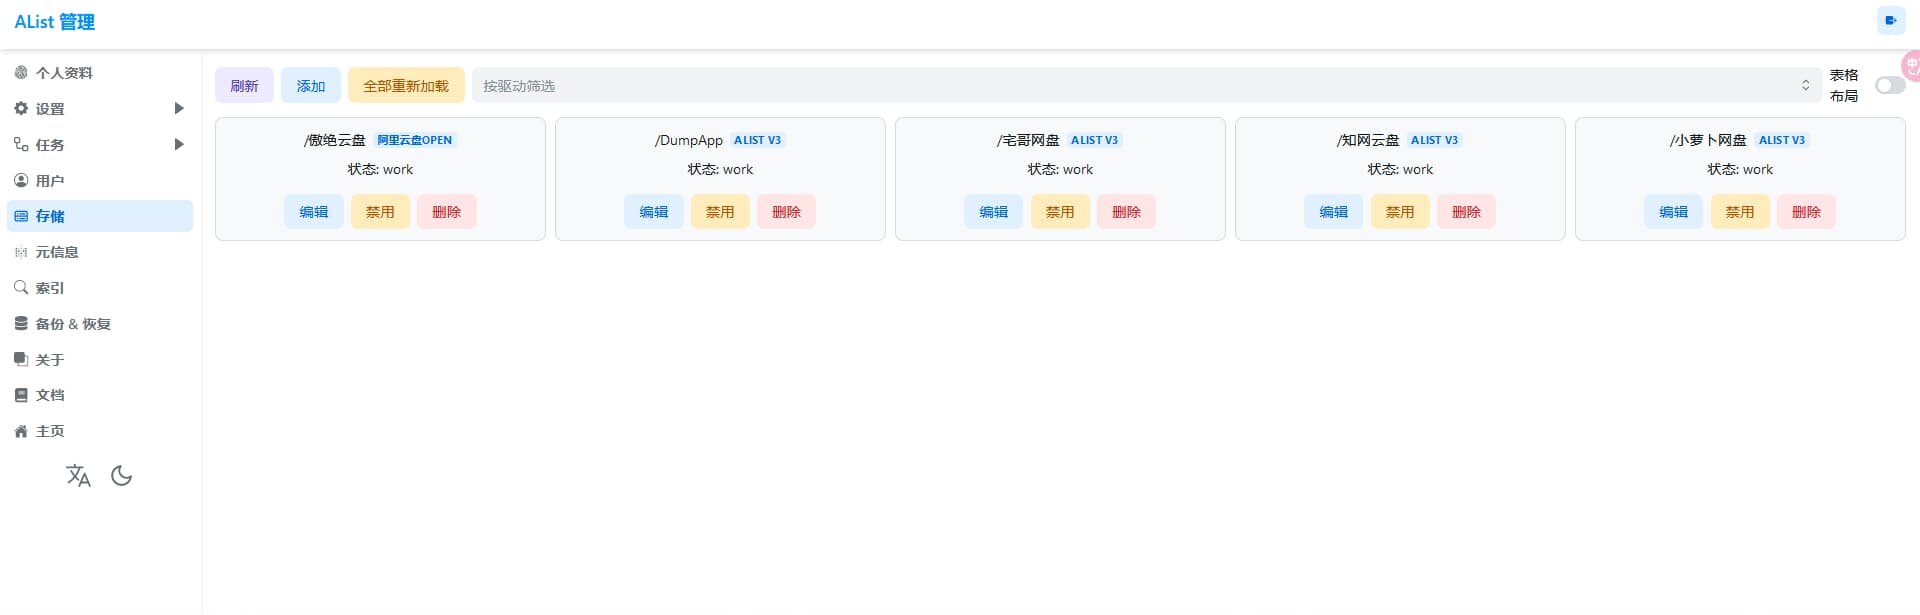The image size is (1920, 615).
Task: Delete the /DumpApp storage
Action: pos(787,212)
